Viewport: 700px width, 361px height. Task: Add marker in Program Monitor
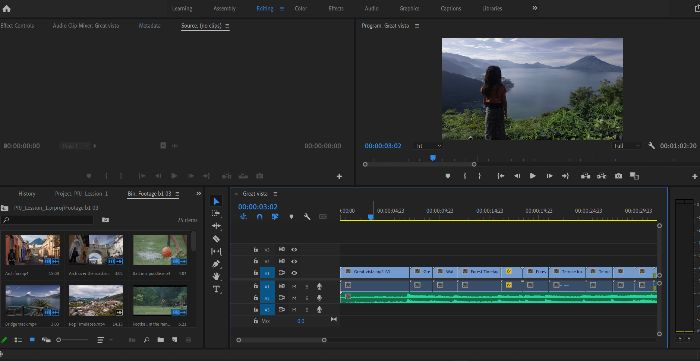[x=448, y=176]
